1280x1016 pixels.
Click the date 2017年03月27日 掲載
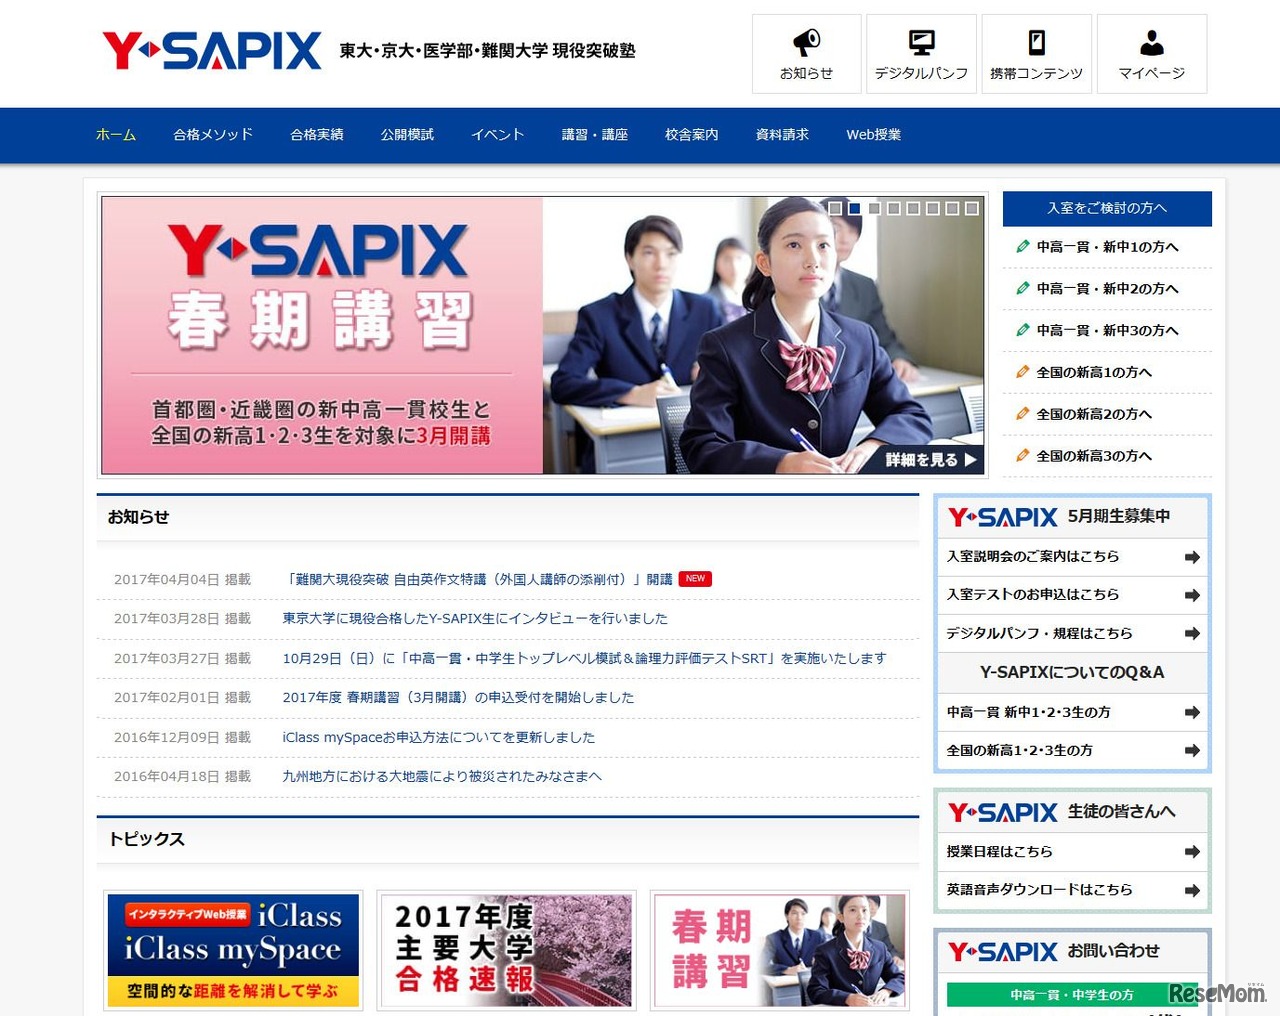click(182, 658)
